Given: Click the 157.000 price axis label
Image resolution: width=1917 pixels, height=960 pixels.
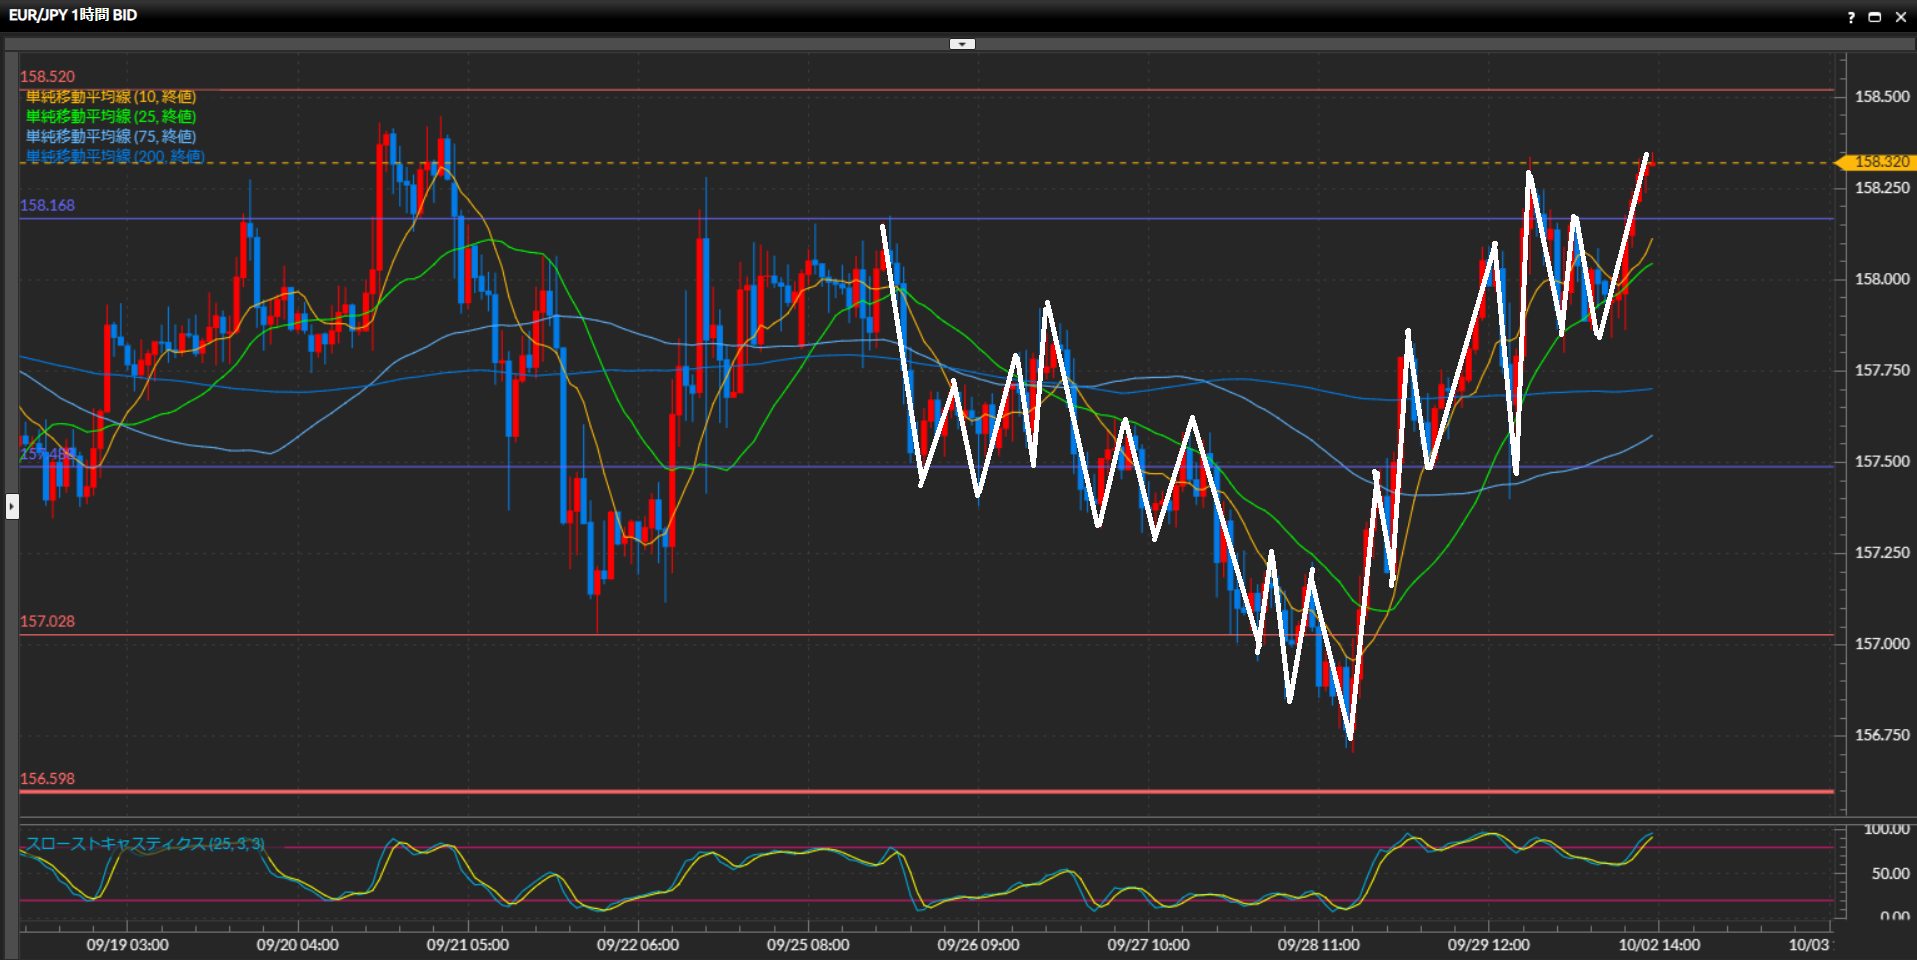Looking at the screenshot, I should [1882, 644].
